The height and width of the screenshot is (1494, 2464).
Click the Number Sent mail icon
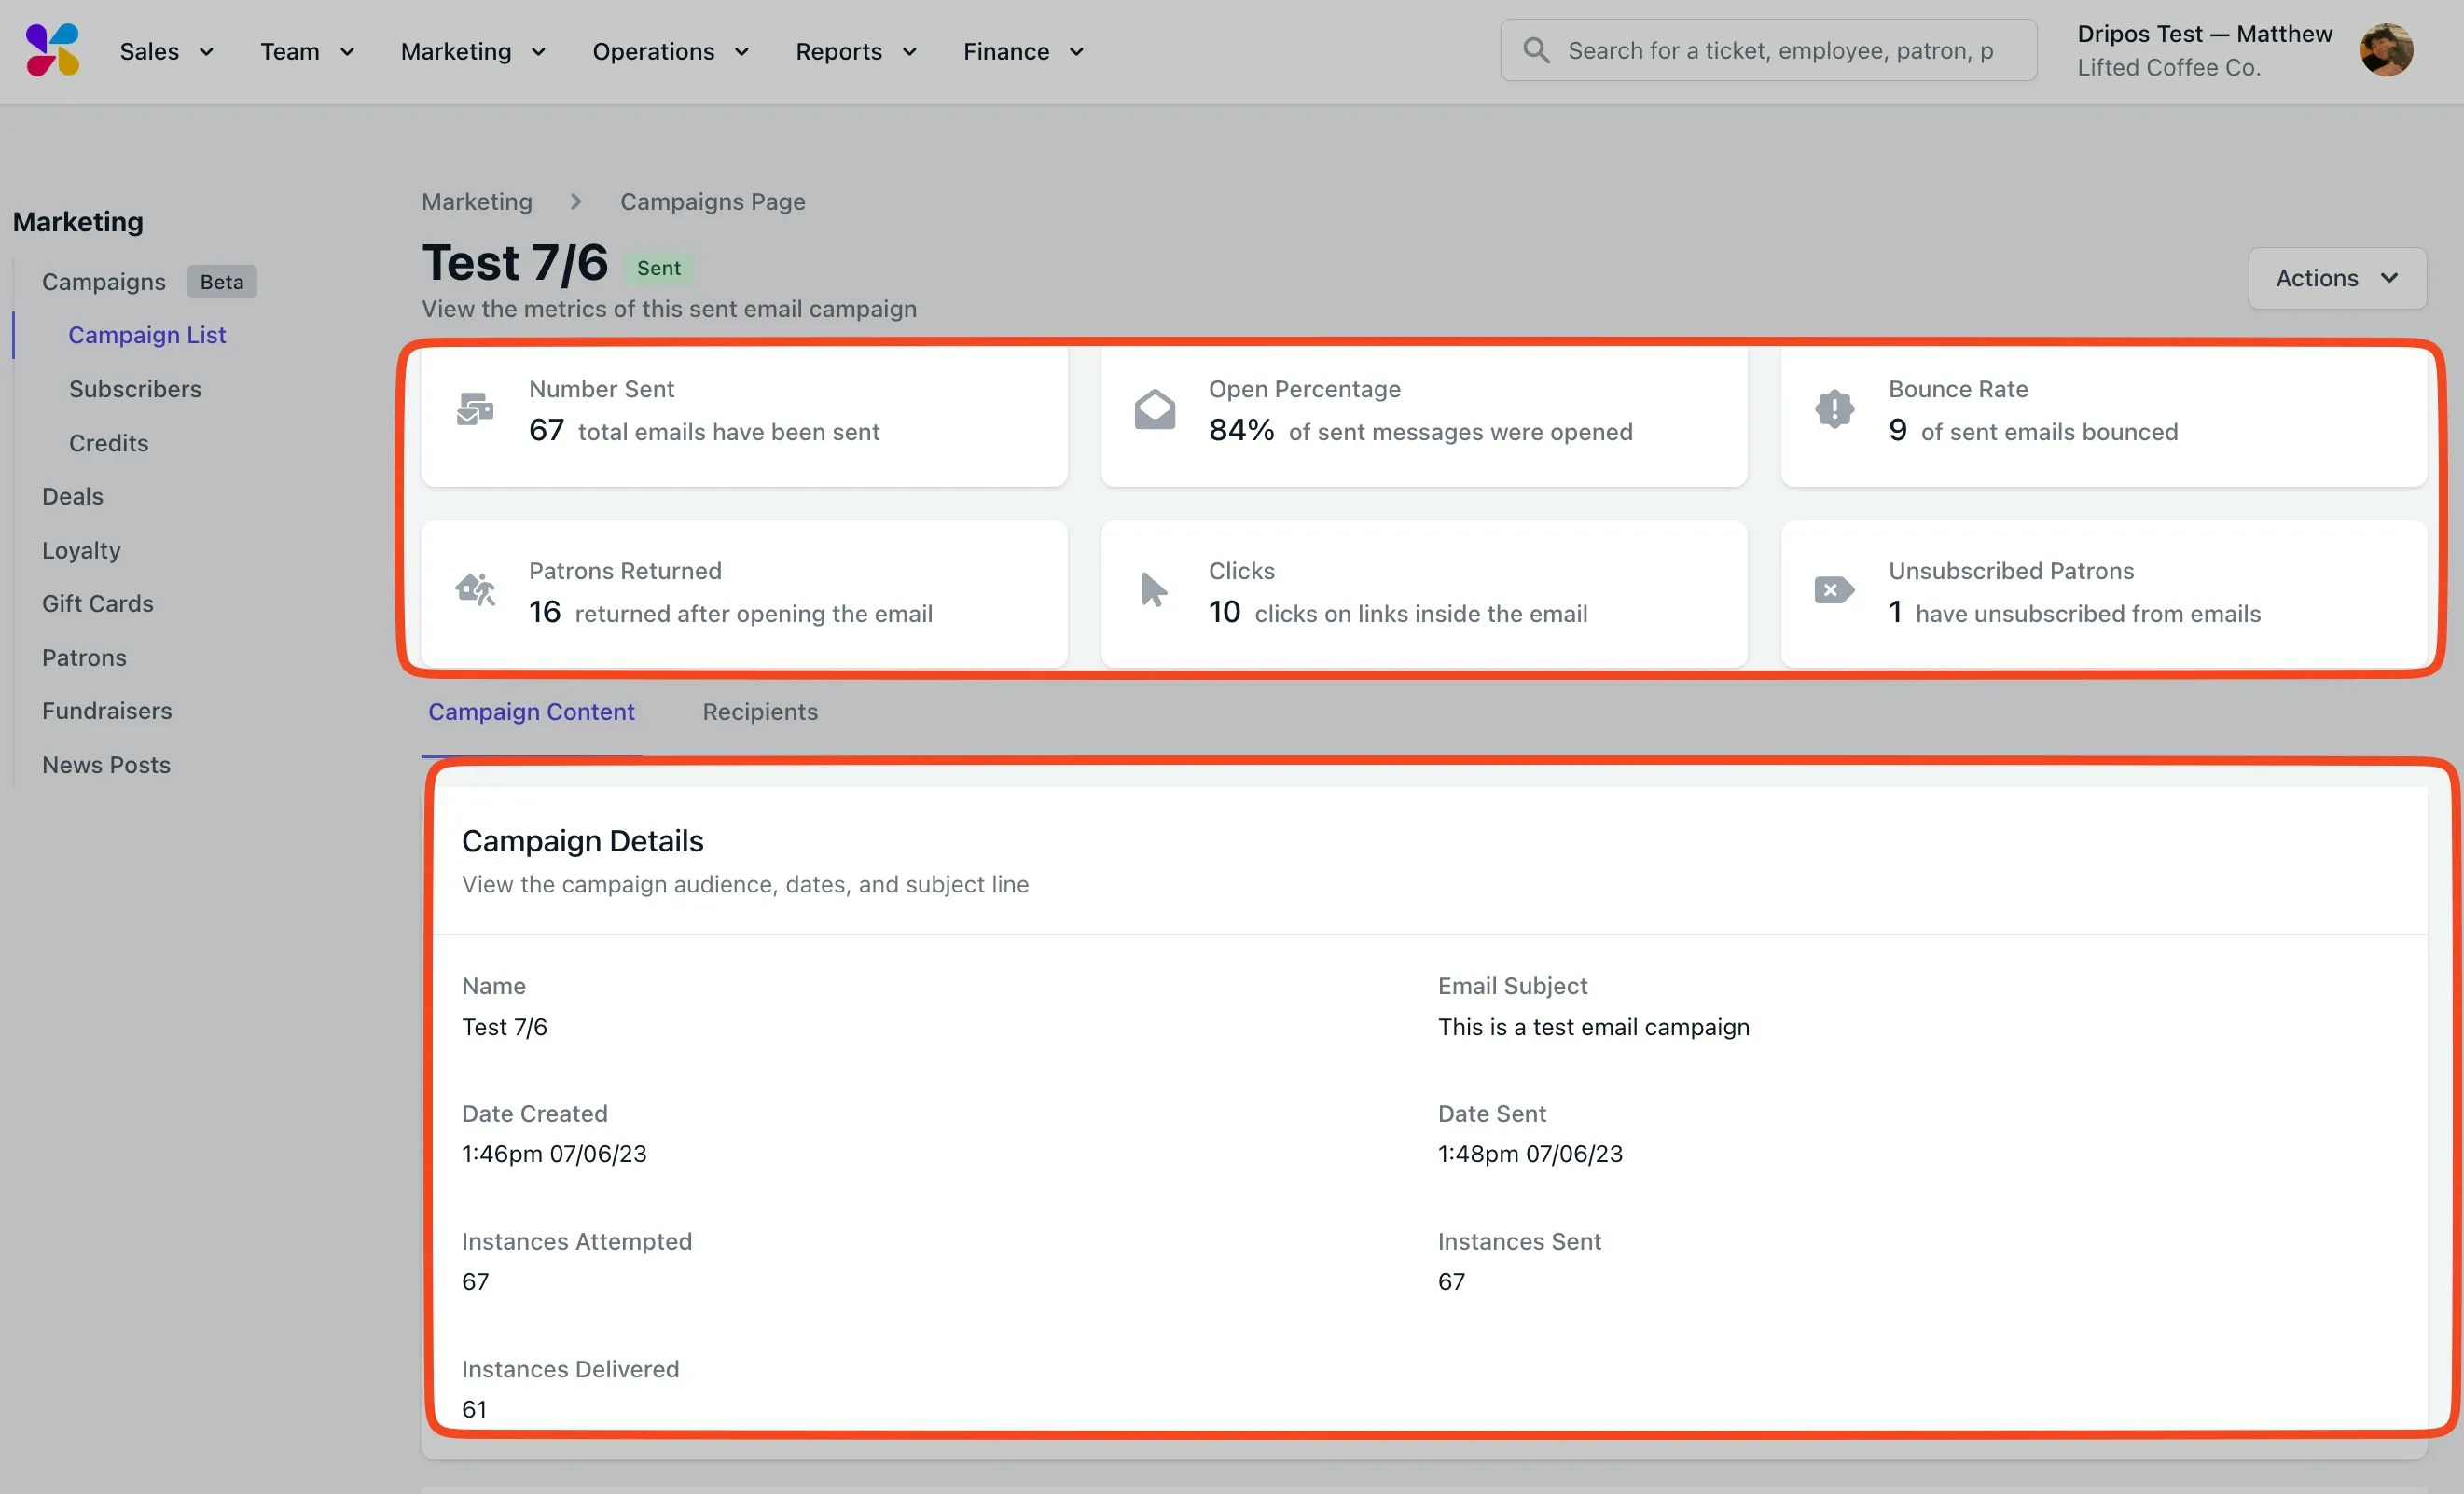pyautogui.click(x=475, y=409)
